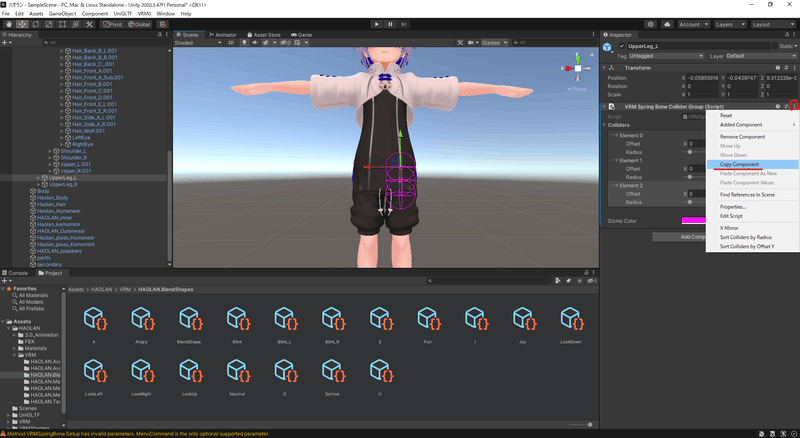Open Transform component help icon
800x438 pixels.
tap(778, 67)
